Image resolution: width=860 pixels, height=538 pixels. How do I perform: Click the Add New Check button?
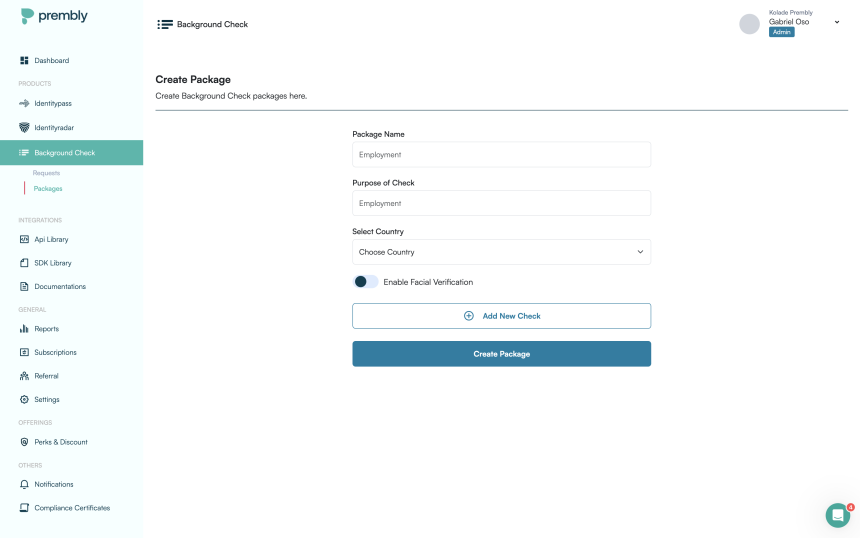click(x=501, y=316)
